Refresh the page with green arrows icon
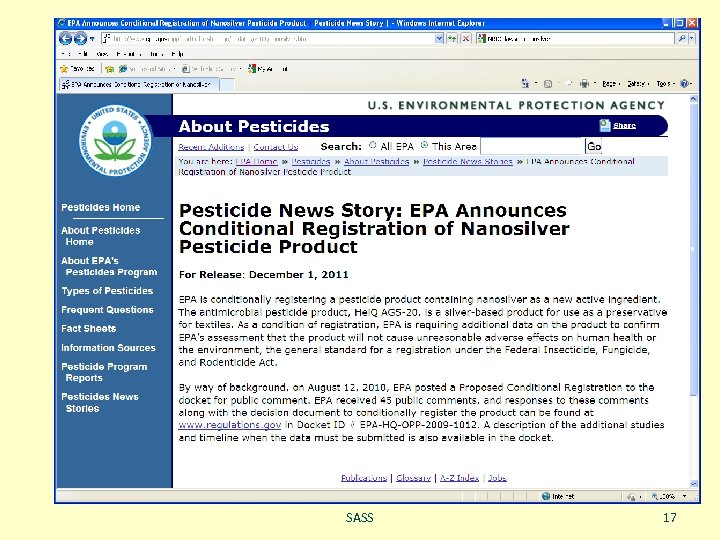 452,39
